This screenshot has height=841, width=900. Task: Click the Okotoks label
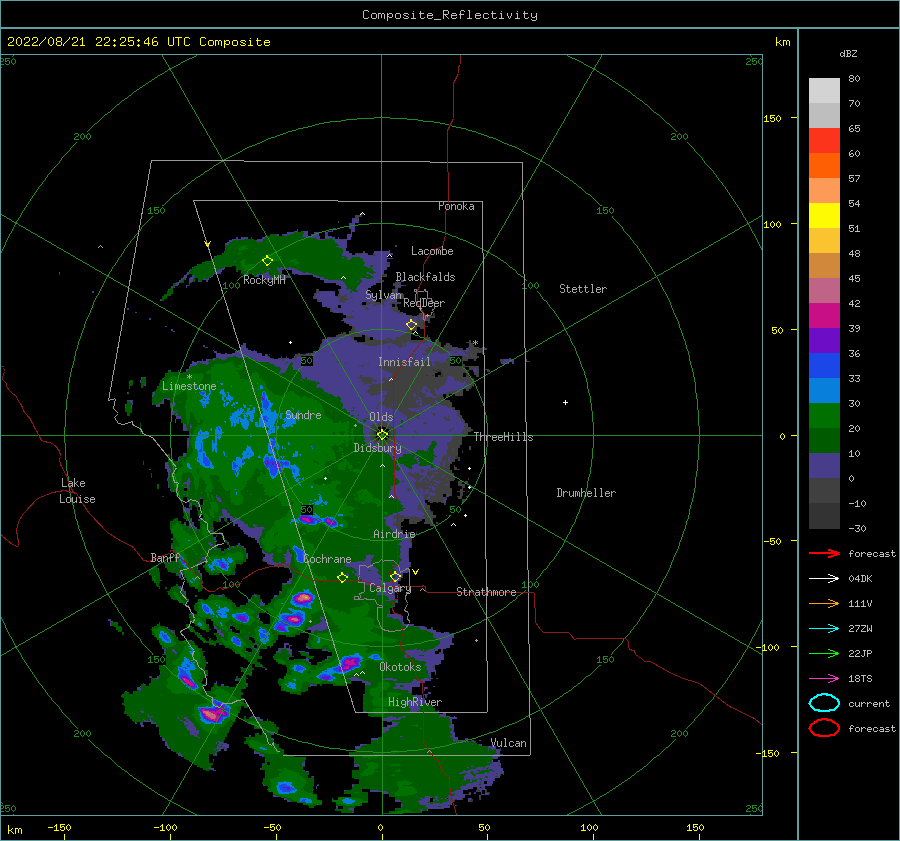(x=400, y=667)
